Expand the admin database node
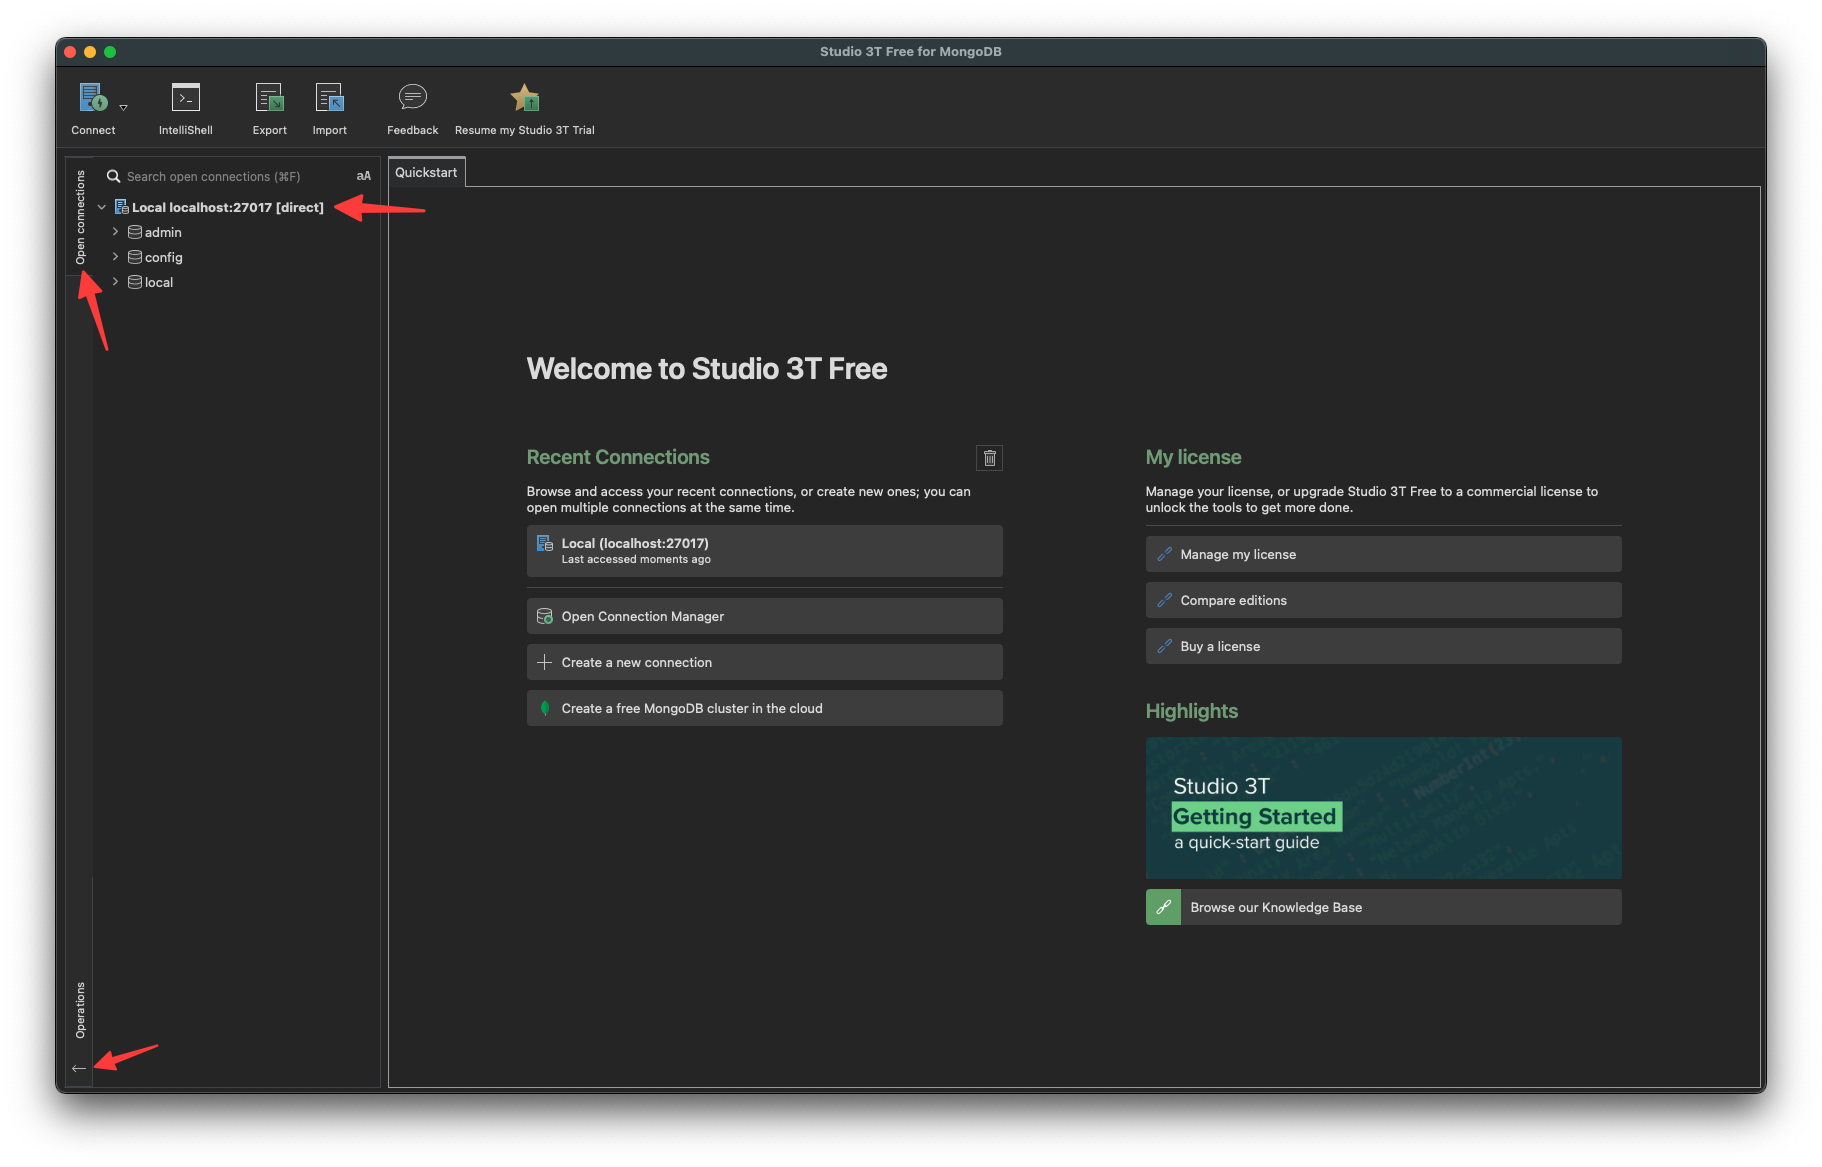 click(116, 232)
